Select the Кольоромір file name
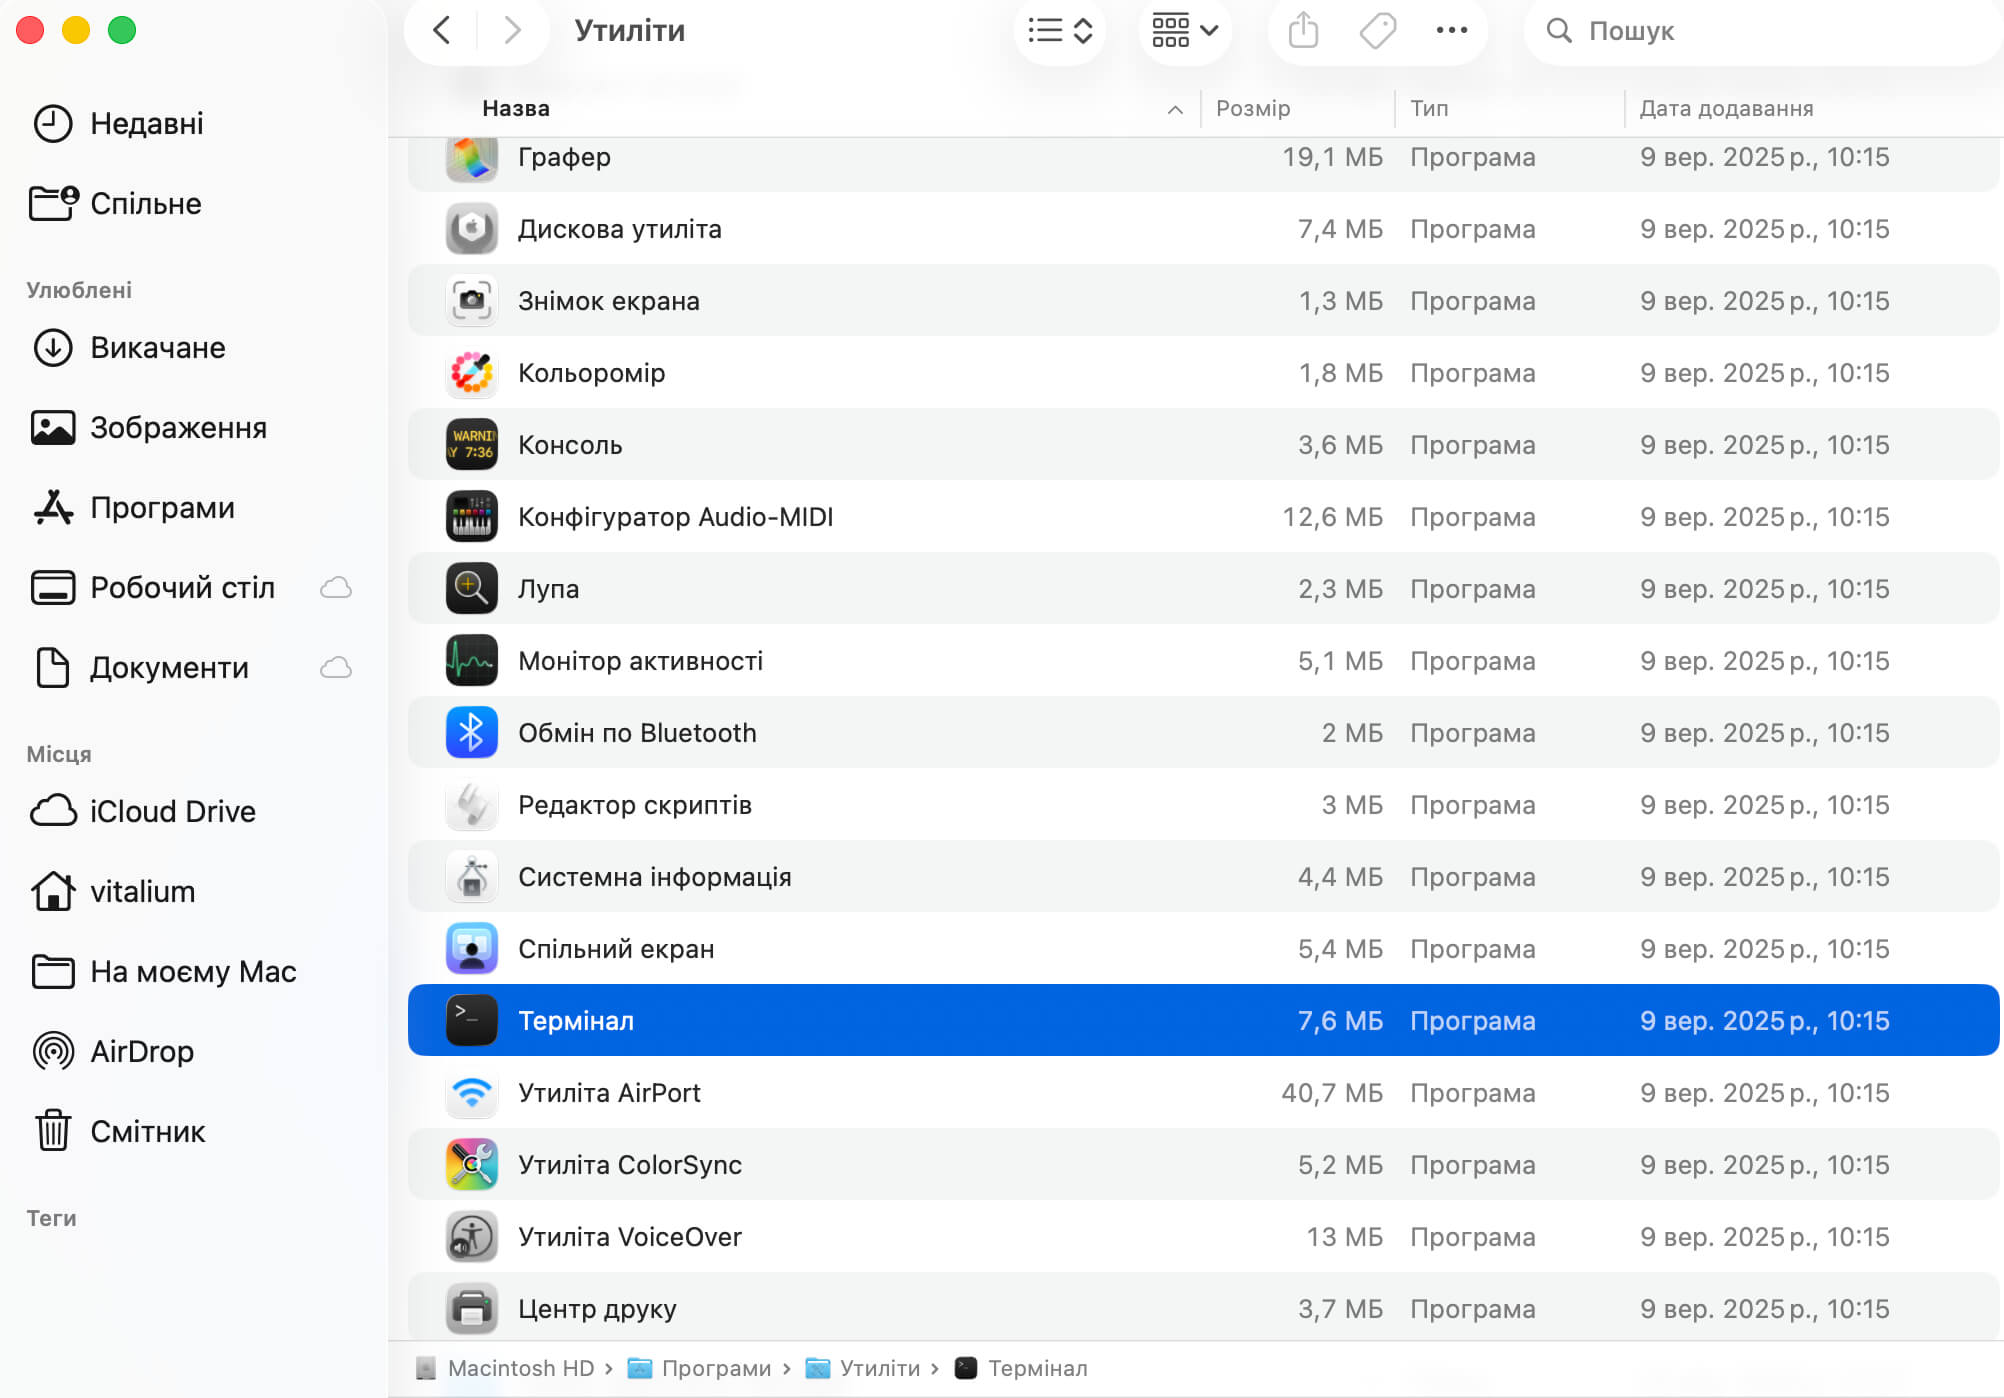The height and width of the screenshot is (1398, 2004). (x=592, y=374)
